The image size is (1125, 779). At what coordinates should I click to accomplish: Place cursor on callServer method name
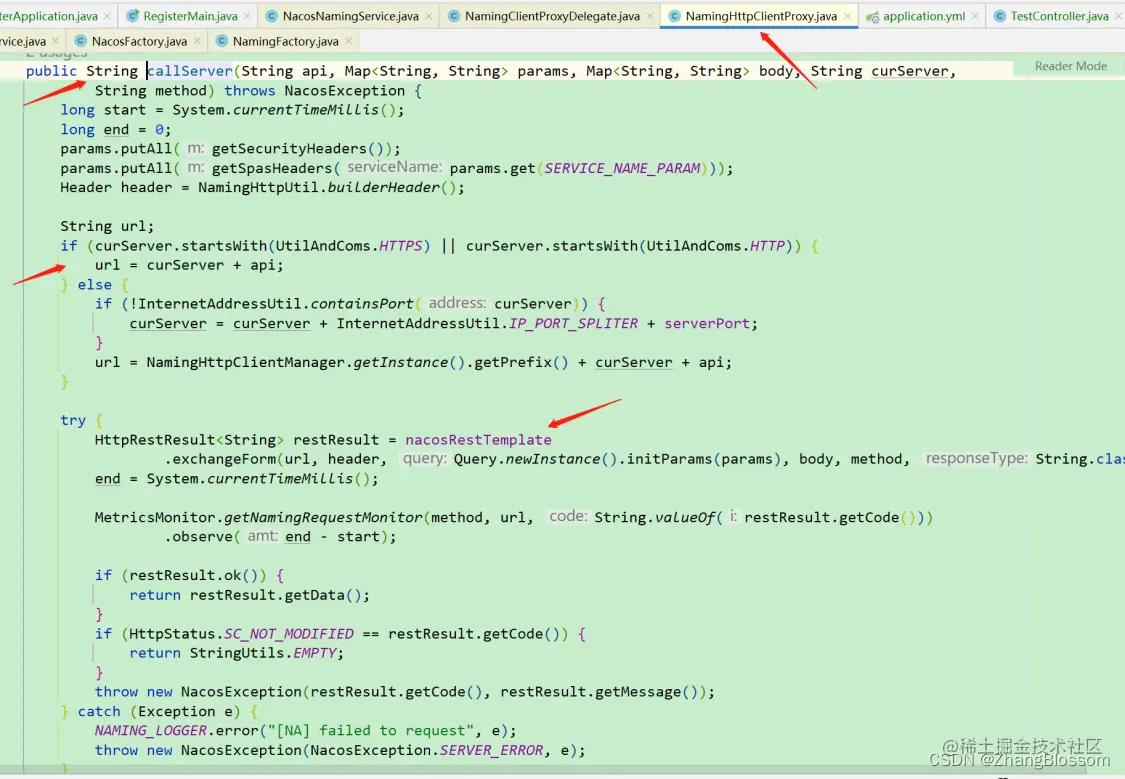coord(189,71)
